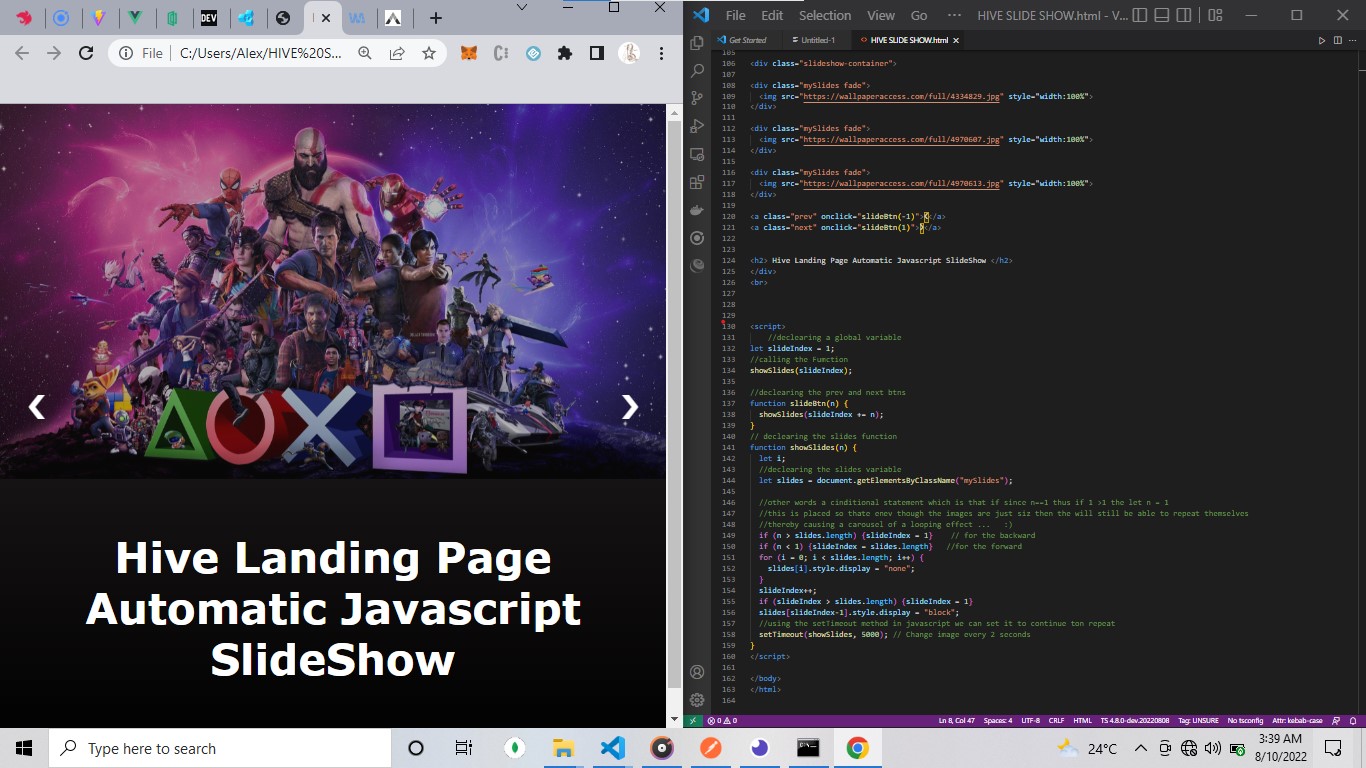
Task: Change language mode via HTML in status bar
Action: pyautogui.click(x=1083, y=720)
